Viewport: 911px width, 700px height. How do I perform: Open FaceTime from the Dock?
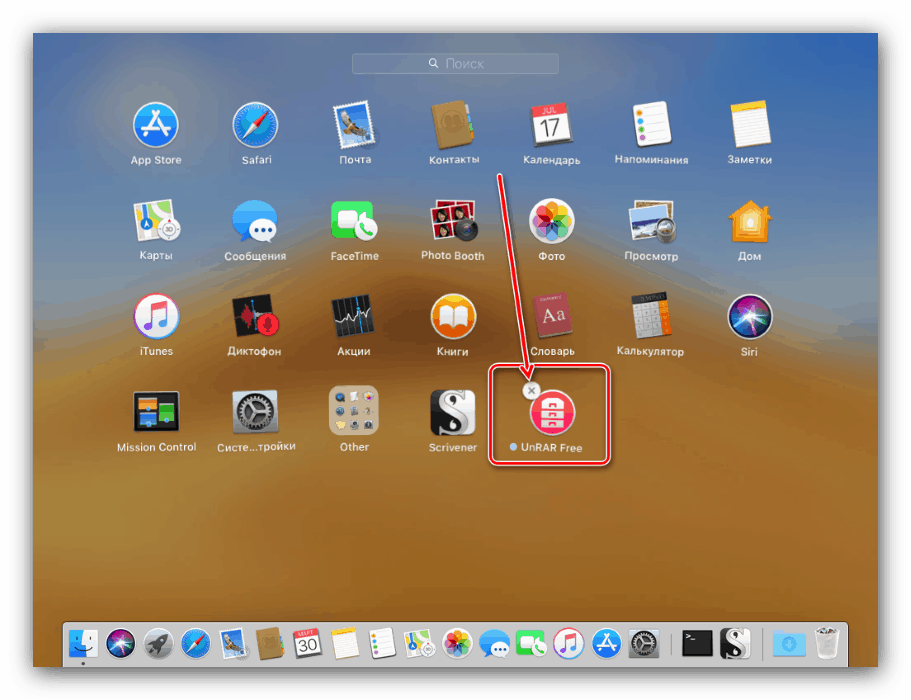point(531,644)
